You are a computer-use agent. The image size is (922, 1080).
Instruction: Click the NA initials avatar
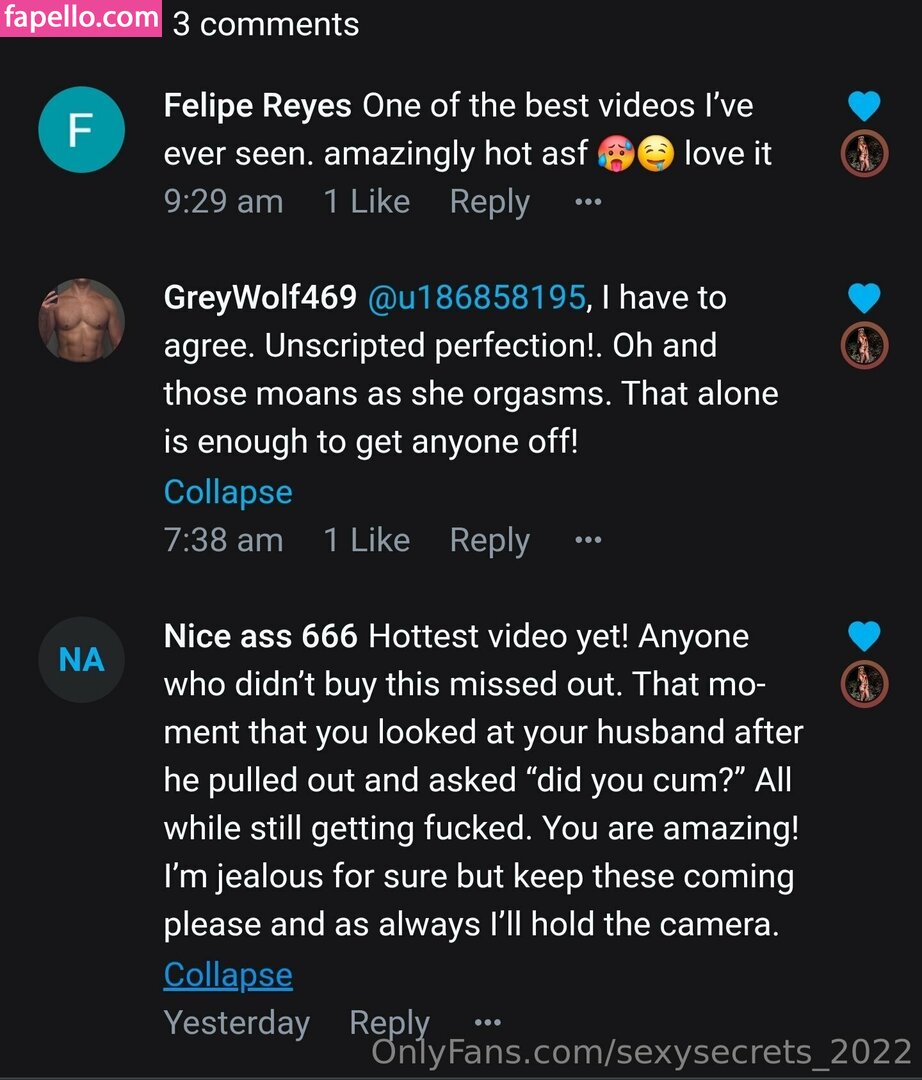tap(81, 660)
